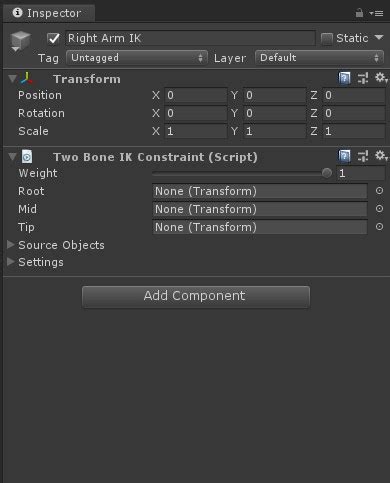Open the Inspector panel options menu
390x483 pixels.
coord(376,13)
